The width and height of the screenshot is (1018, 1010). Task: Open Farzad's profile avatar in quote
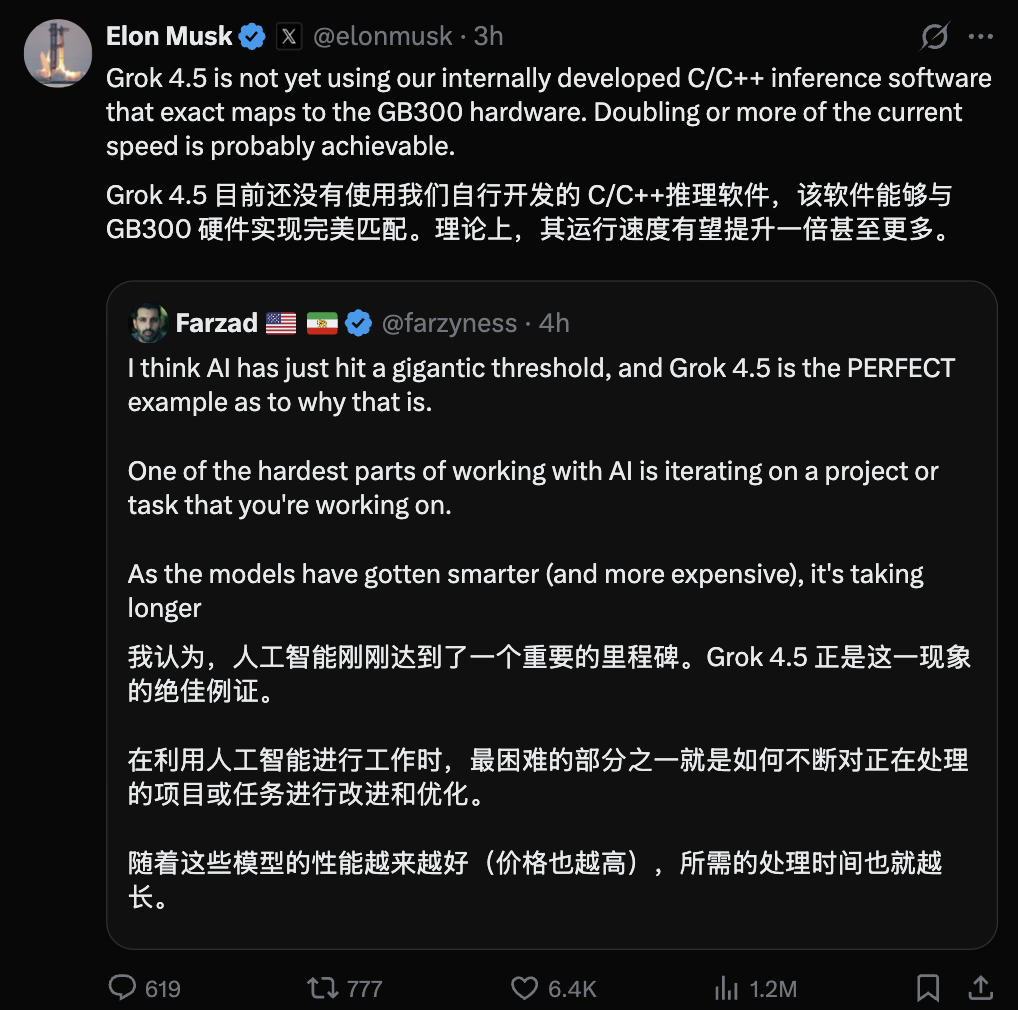pos(149,323)
